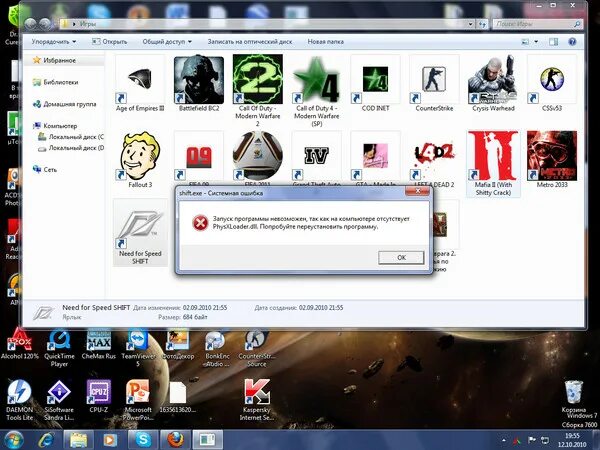Click Новая папка in toolbar

point(325,41)
